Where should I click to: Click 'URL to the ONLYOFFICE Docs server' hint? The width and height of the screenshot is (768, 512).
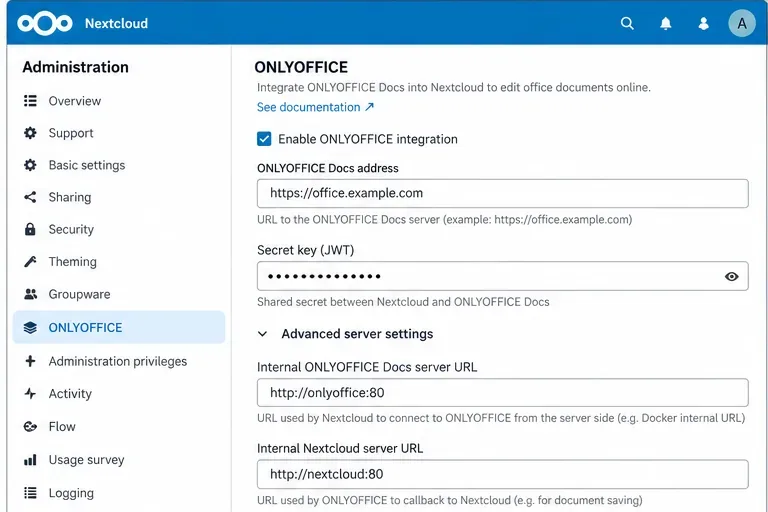point(445,219)
